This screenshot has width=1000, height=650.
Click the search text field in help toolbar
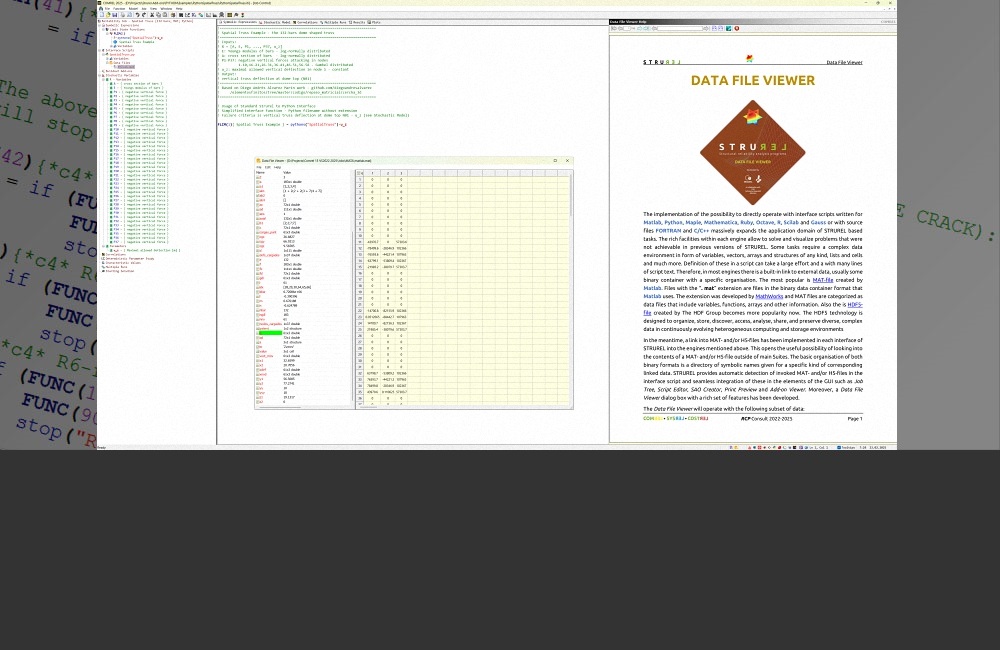pos(680,28)
